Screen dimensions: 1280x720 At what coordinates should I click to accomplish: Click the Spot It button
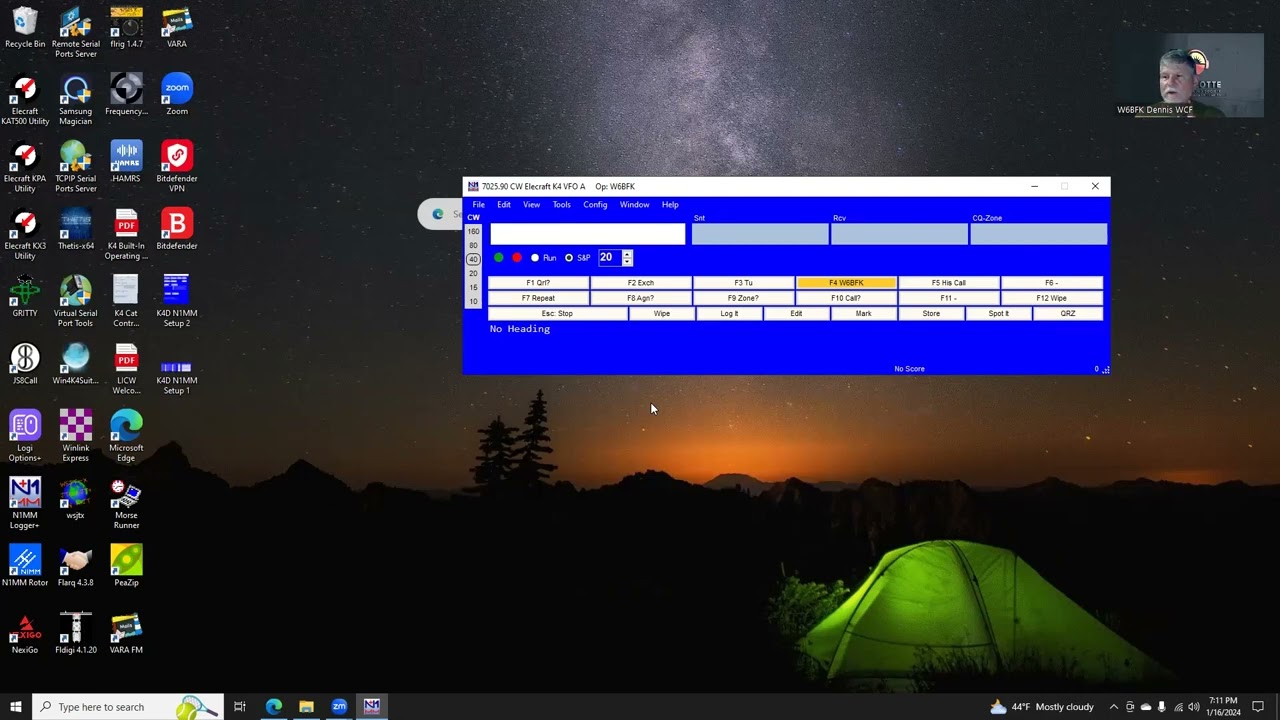coord(998,314)
